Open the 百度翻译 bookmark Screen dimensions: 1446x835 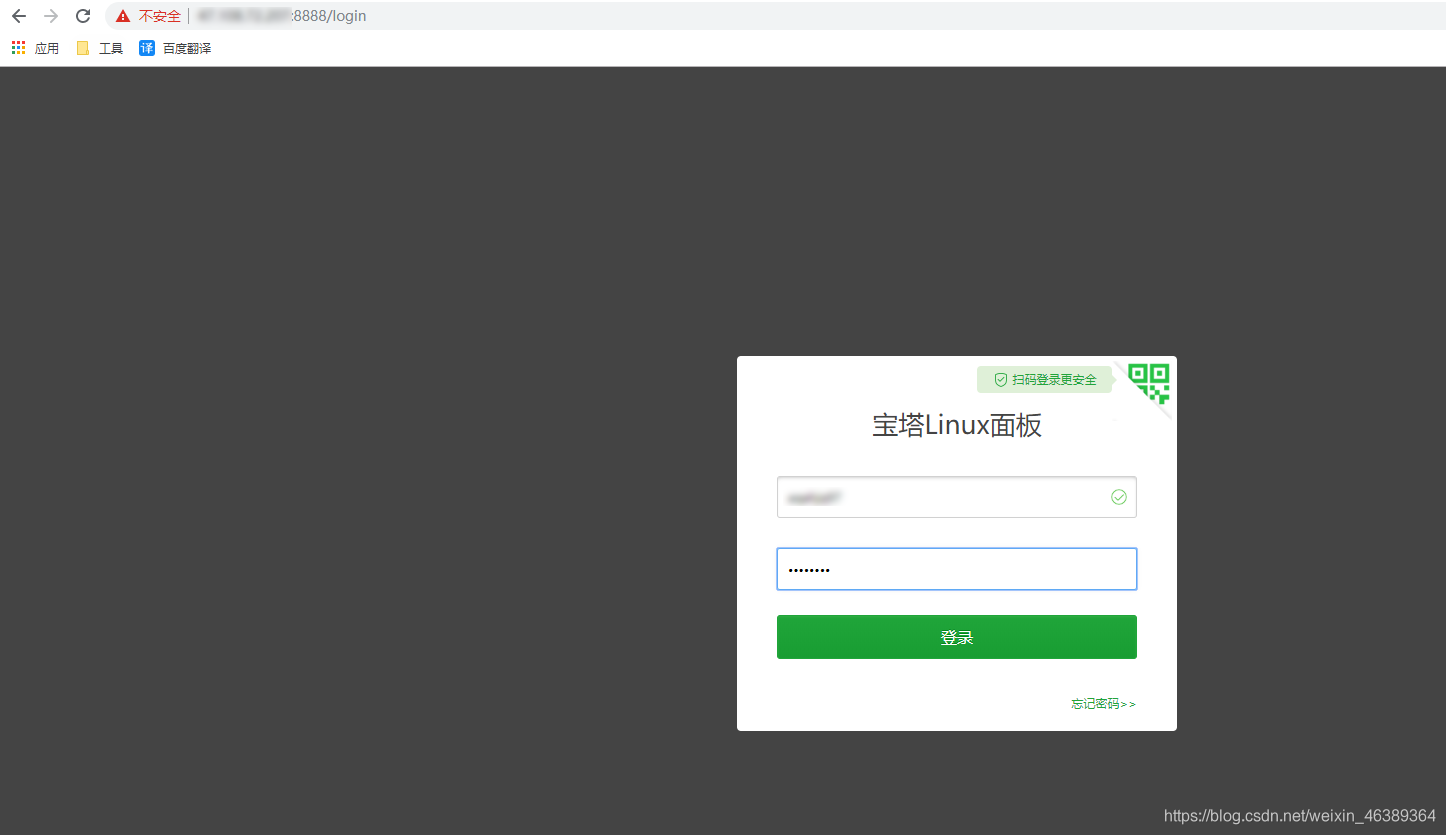coord(175,48)
